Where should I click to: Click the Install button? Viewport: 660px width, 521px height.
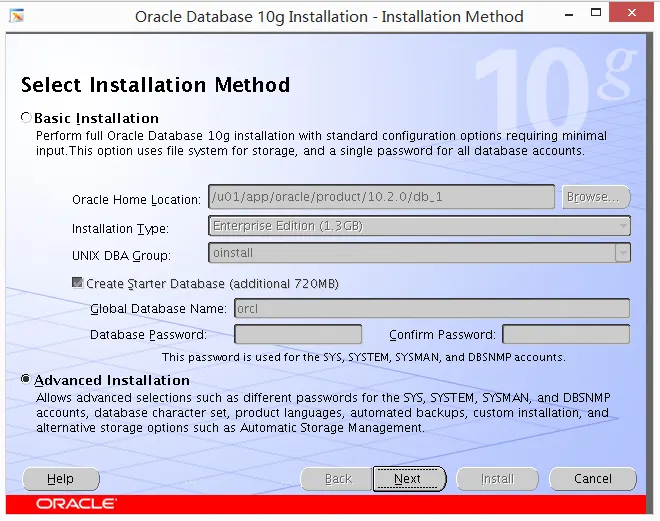[497, 478]
